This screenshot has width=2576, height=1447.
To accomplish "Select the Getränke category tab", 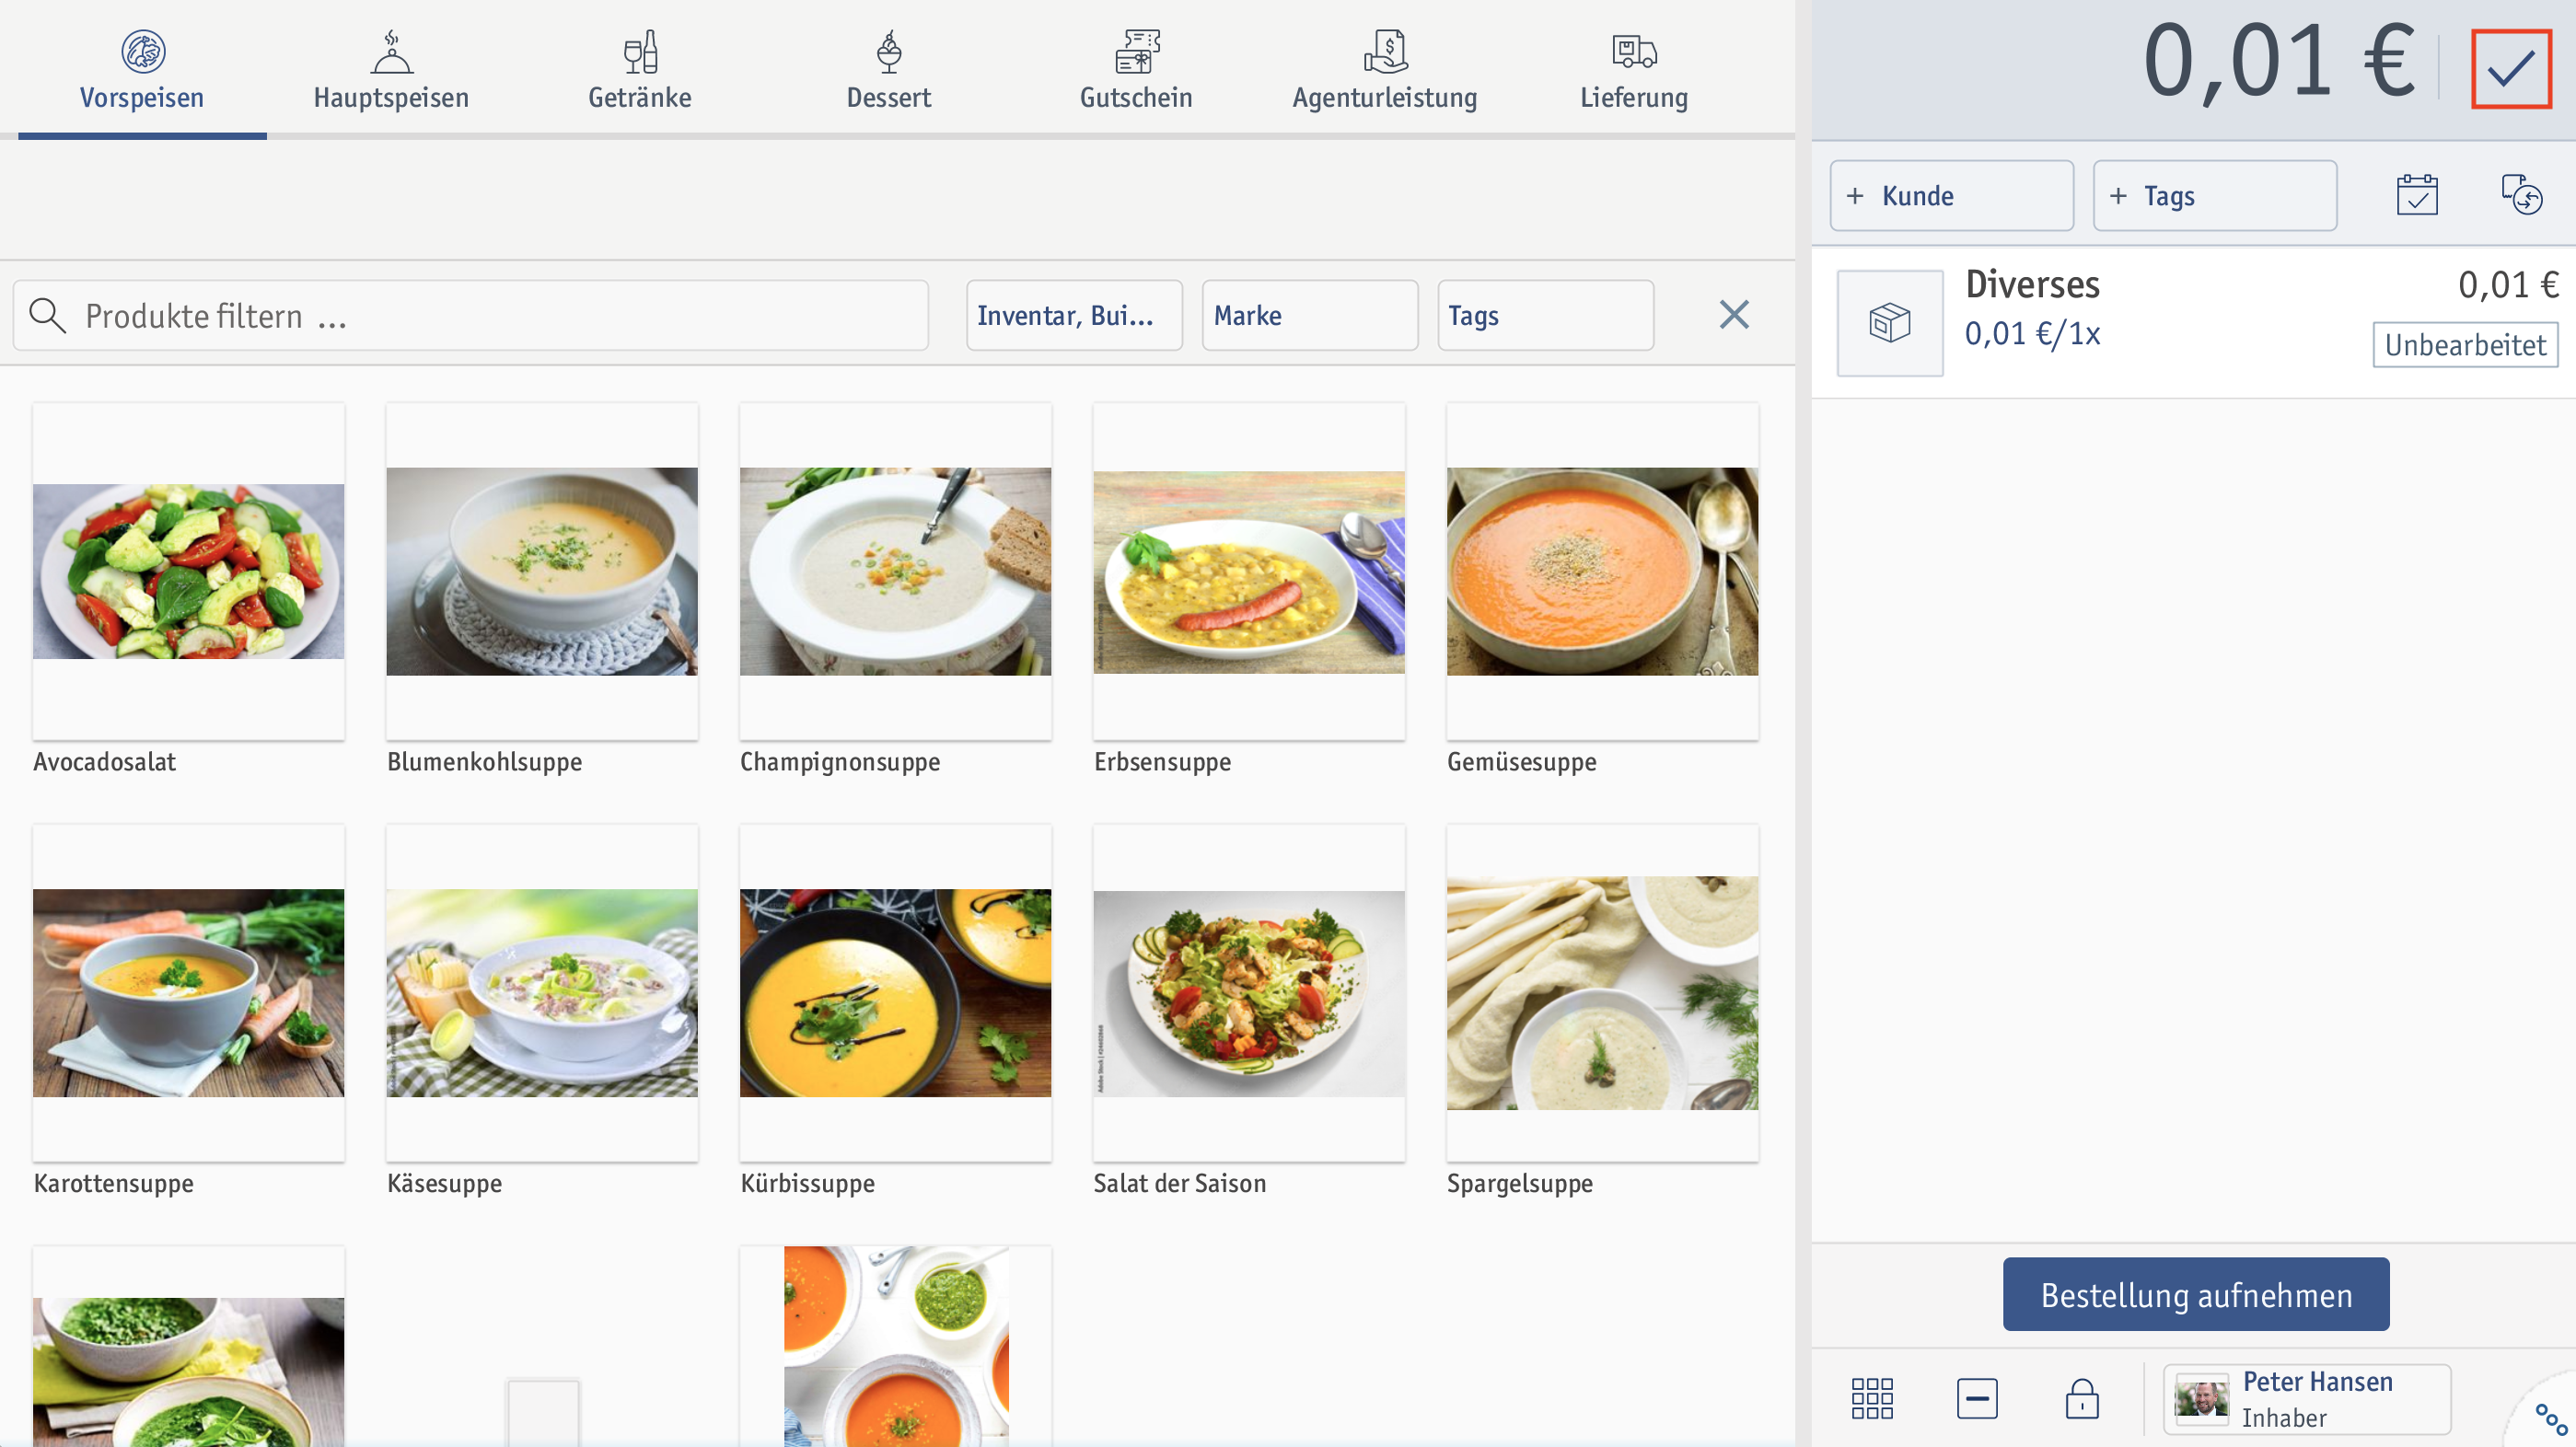I will [x=640, y=70].
